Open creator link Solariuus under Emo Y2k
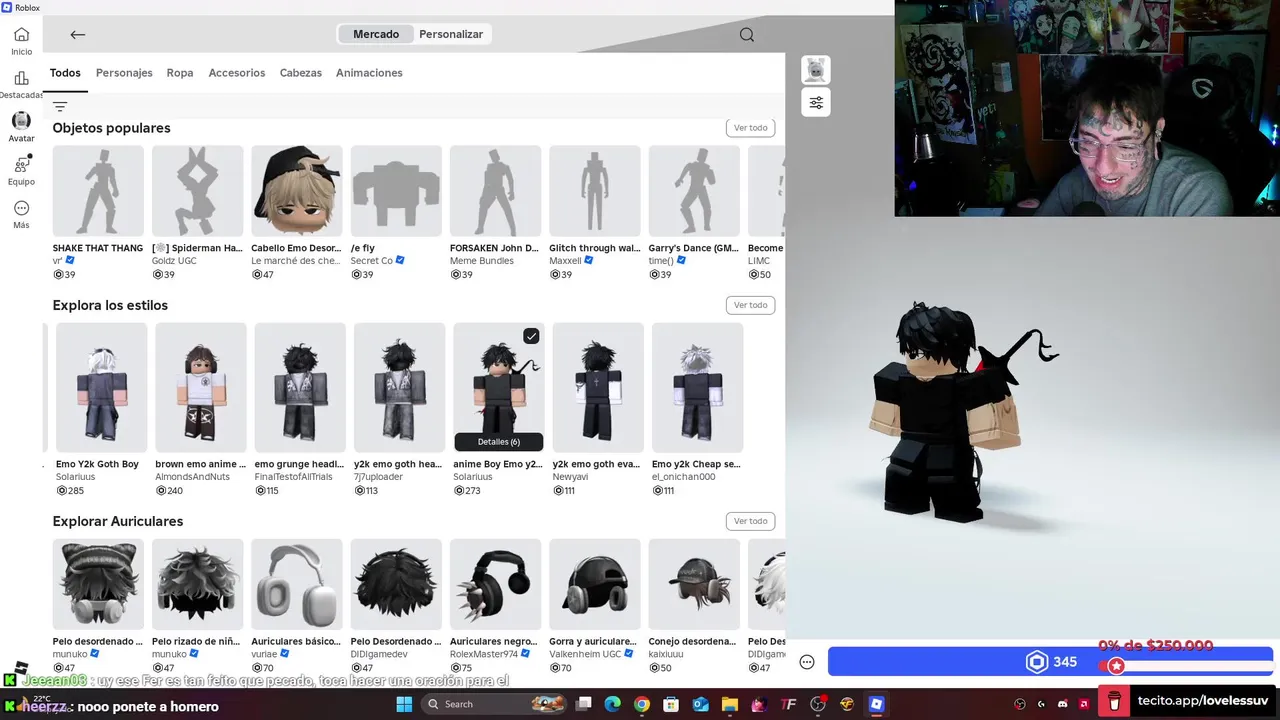1280x720 pixels. click(x=78, y=477)
